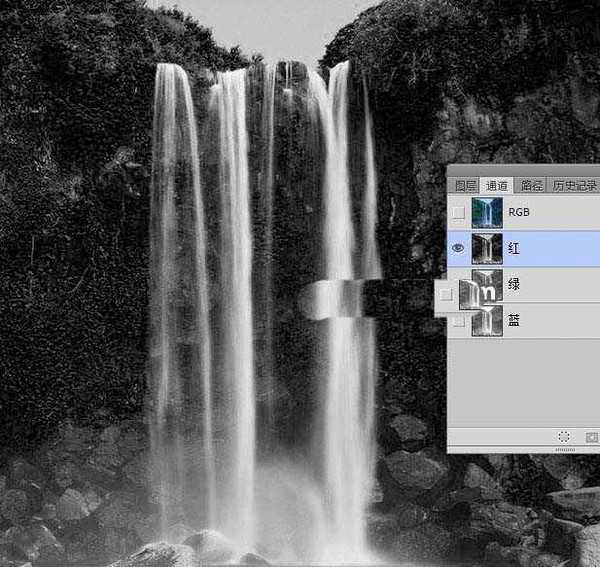600x567 pixels.
Task: Show the RGB composite channel visibility box
Action: 458,213
